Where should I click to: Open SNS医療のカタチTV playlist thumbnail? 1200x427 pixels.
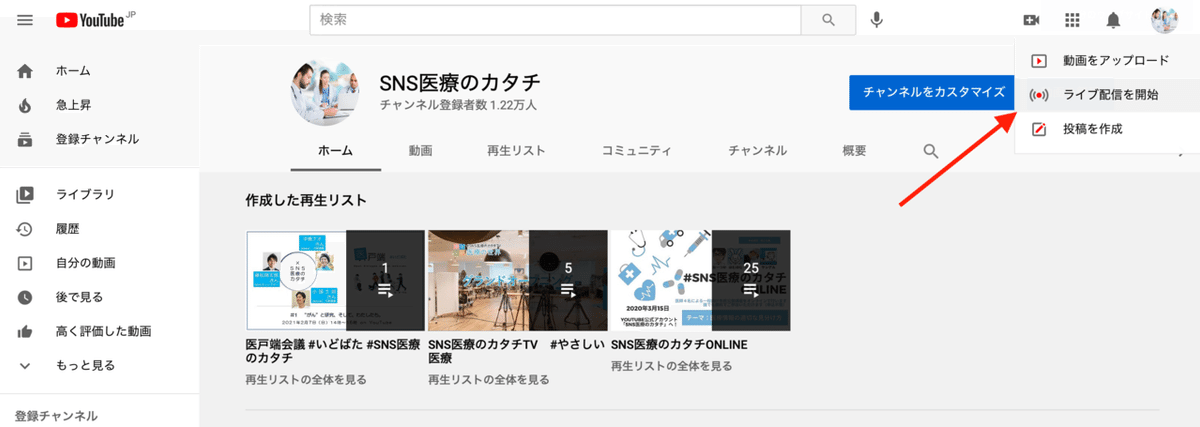click(x=518, y=280)
